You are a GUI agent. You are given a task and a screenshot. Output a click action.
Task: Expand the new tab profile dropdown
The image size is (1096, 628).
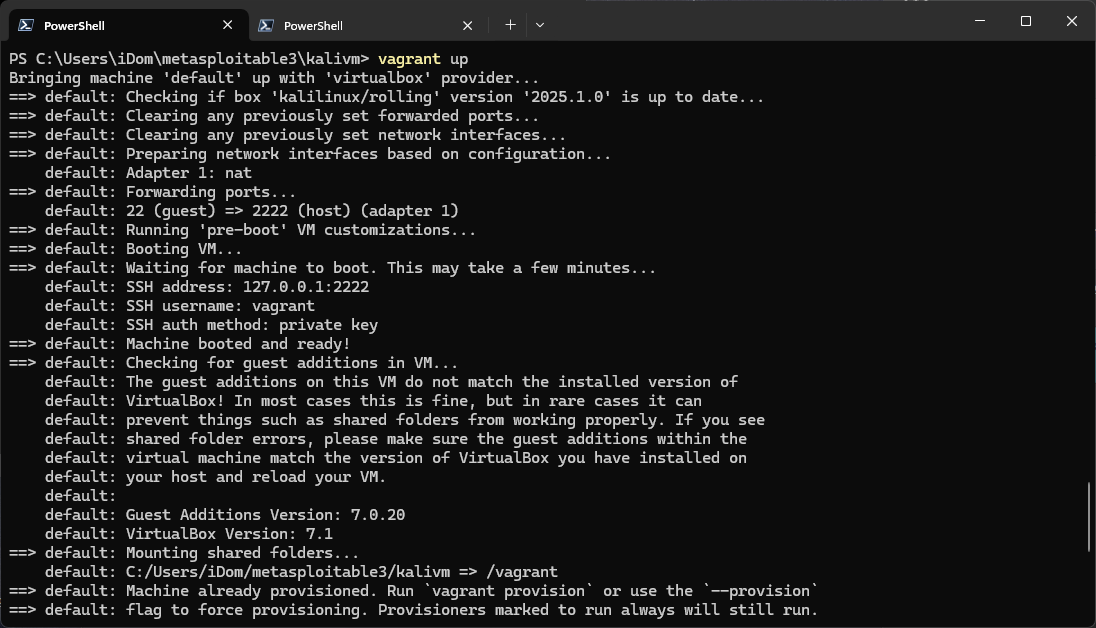point(540,25)
